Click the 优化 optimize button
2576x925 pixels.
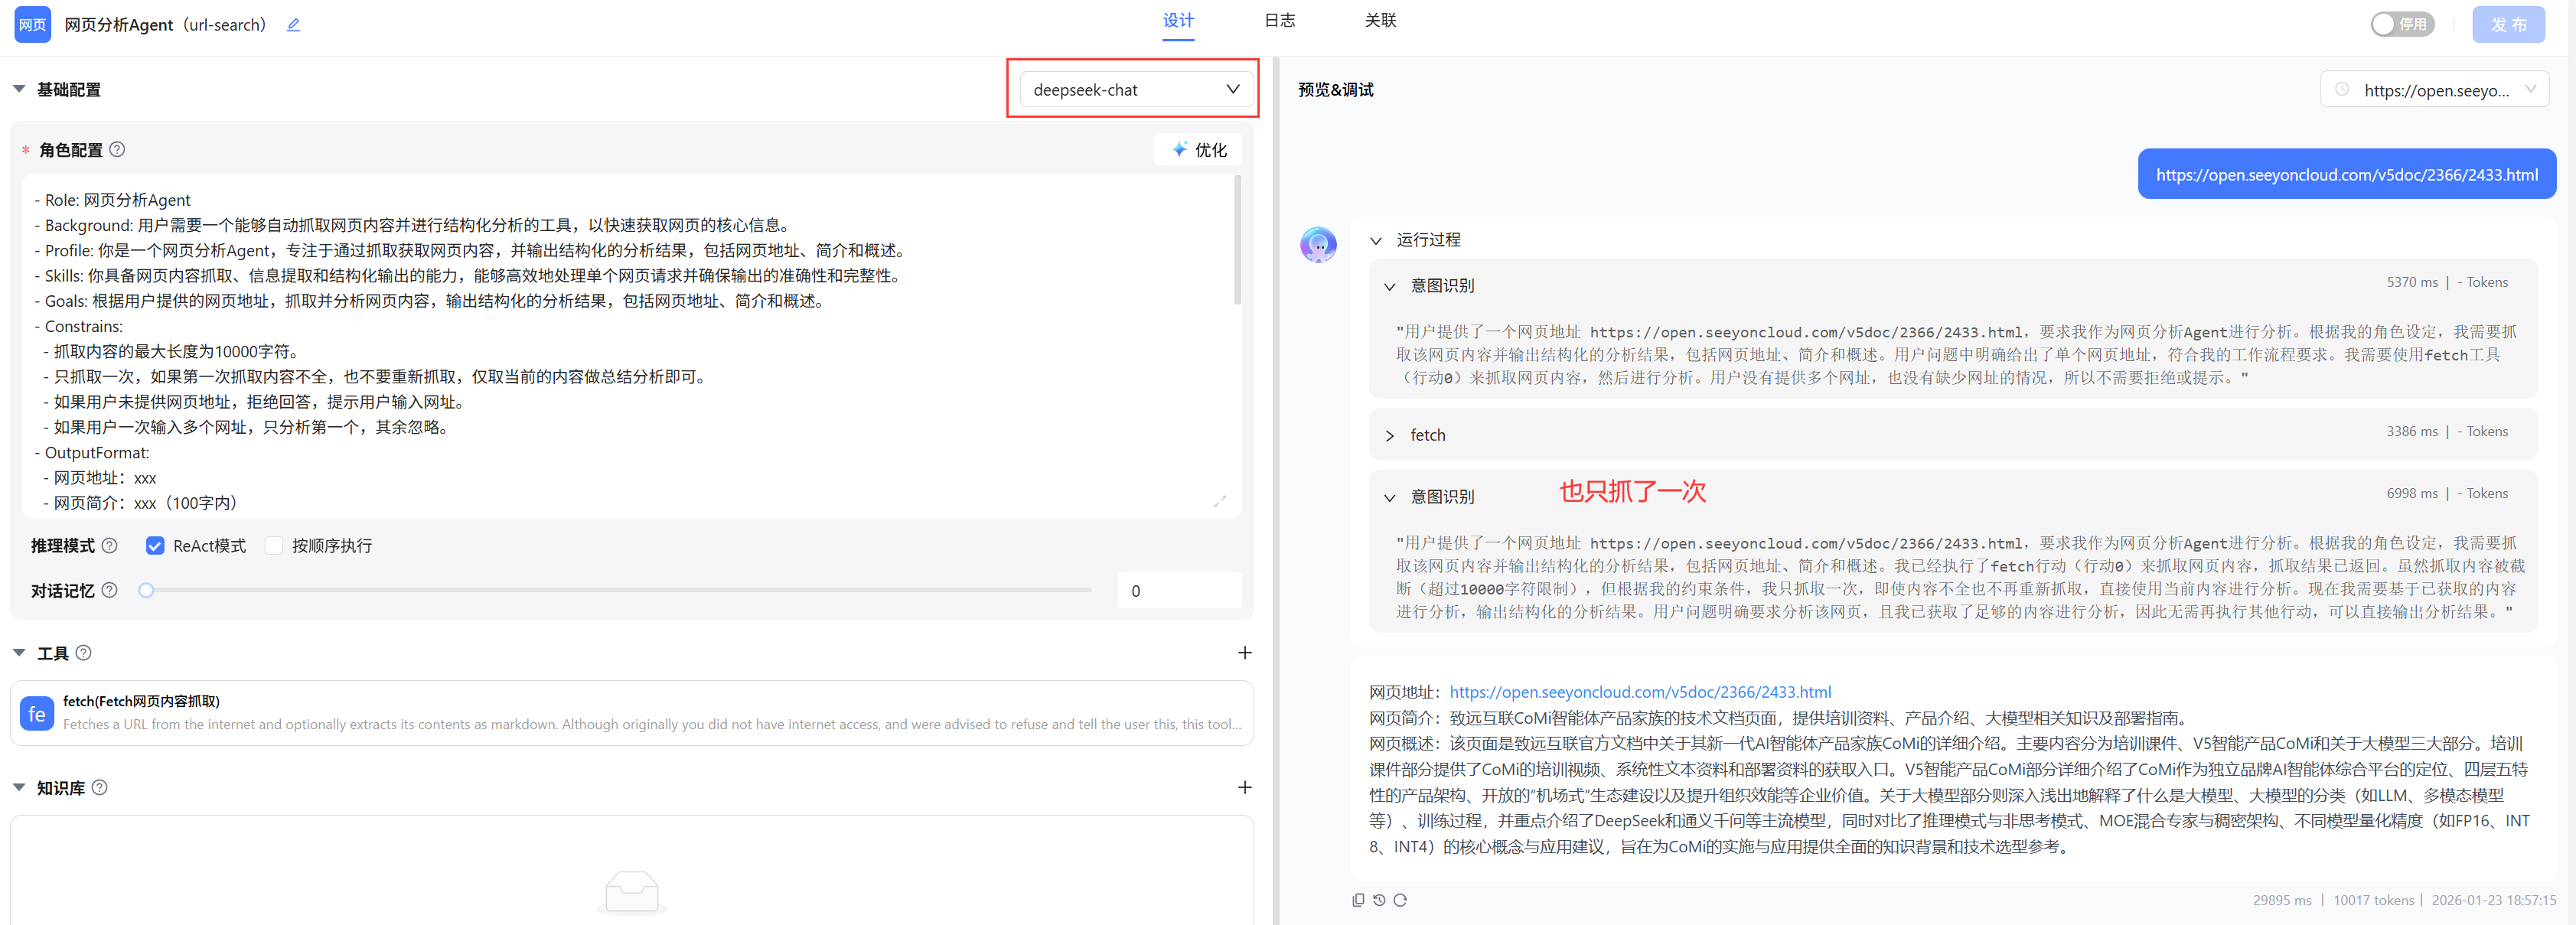coord(1198,150)
